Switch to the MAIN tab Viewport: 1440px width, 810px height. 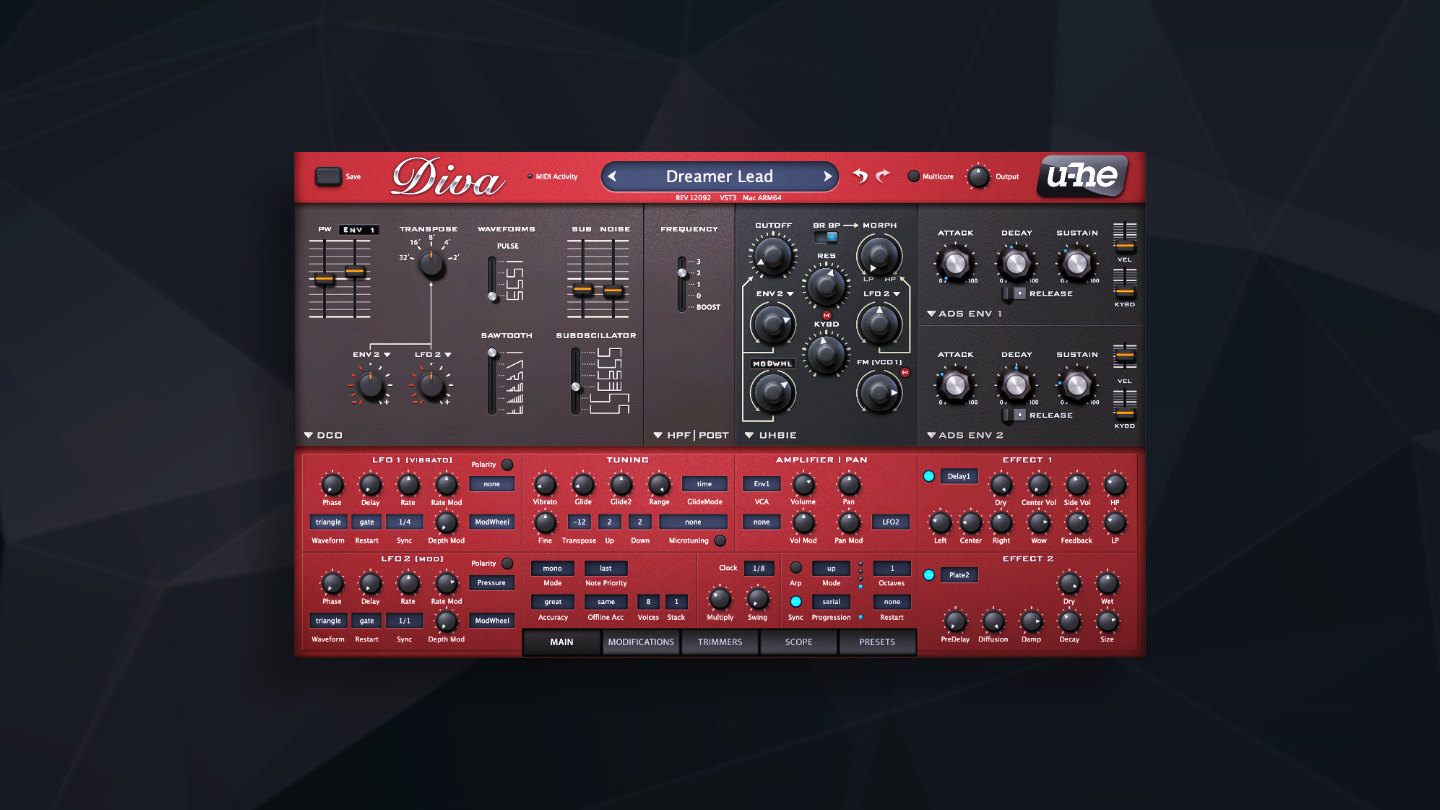click(x=562, y=642)
